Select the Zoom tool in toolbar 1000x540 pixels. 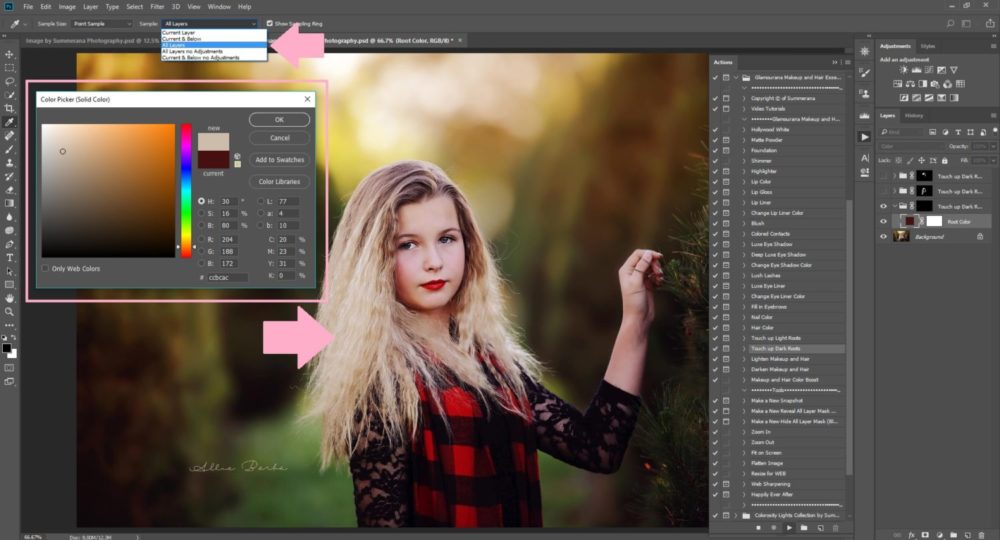click(10, 312)
